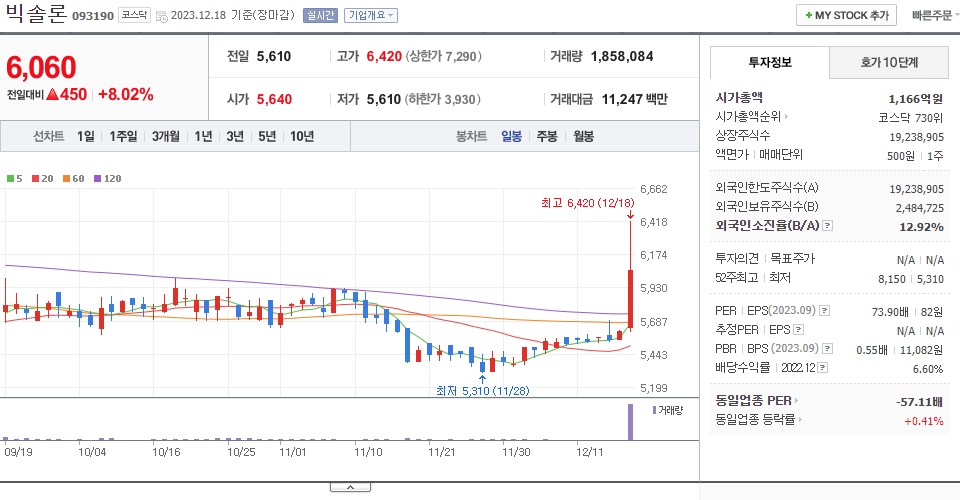Open the 동일업종 등락률 link
The image size is (960, 500).
[759, 420]
